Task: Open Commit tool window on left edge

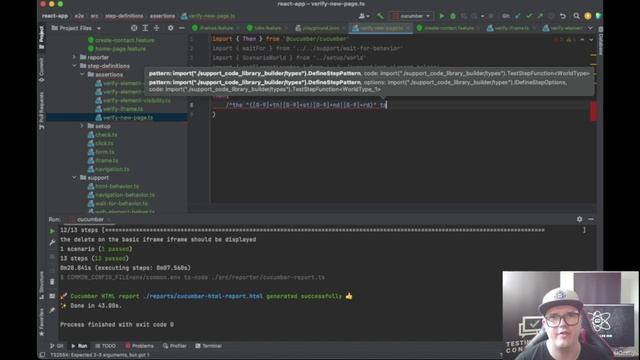Action: 41,70
